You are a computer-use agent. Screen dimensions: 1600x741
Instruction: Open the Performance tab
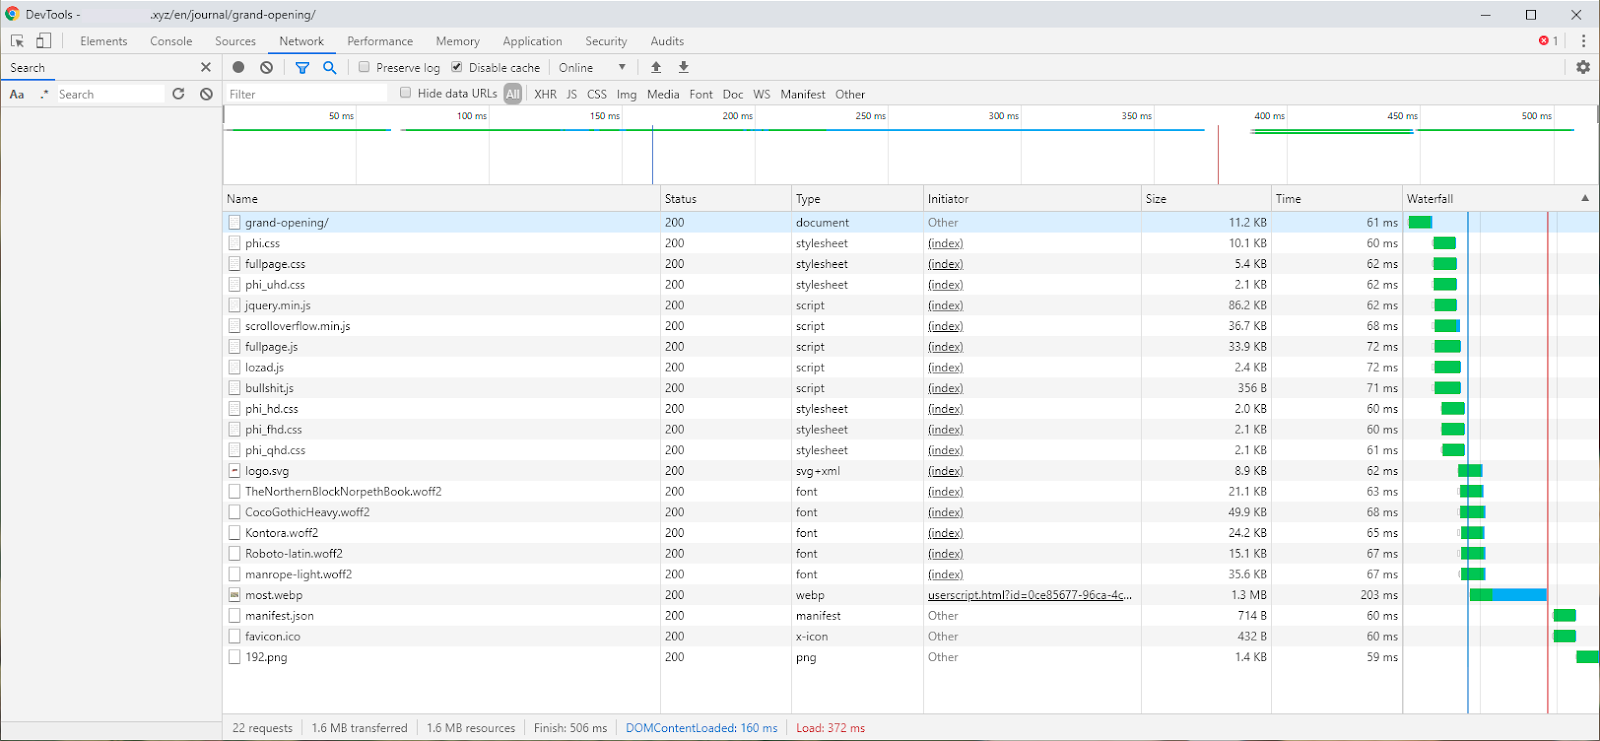[x=379, y=41]
